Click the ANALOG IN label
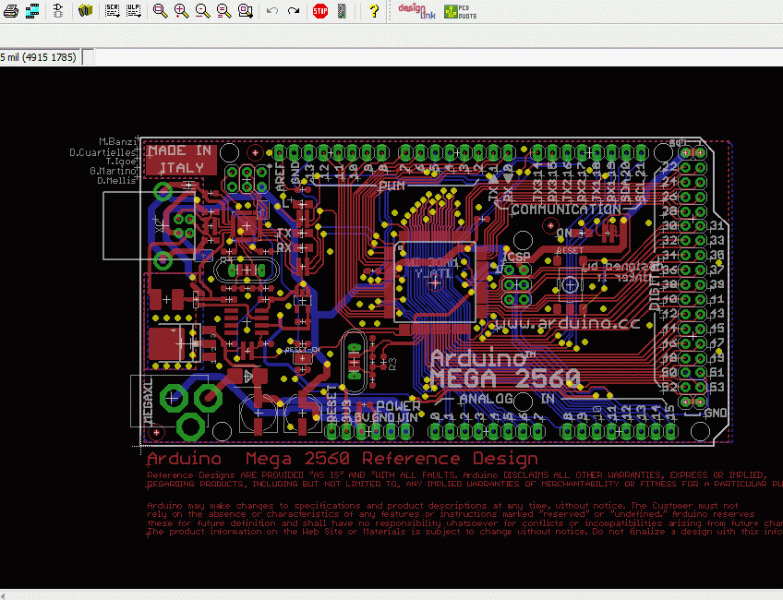783x600 pixels. tap(507, 399)
